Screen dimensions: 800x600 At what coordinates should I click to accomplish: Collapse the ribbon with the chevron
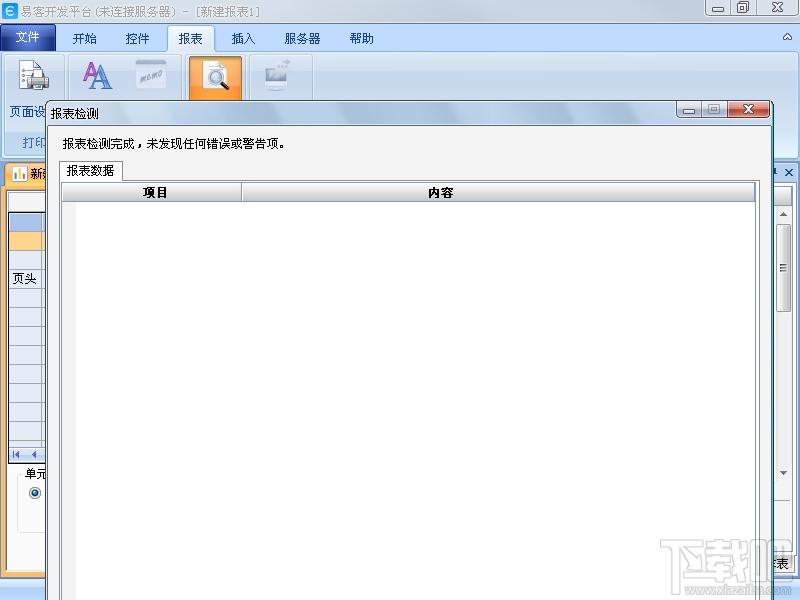(x=787, y=37)
